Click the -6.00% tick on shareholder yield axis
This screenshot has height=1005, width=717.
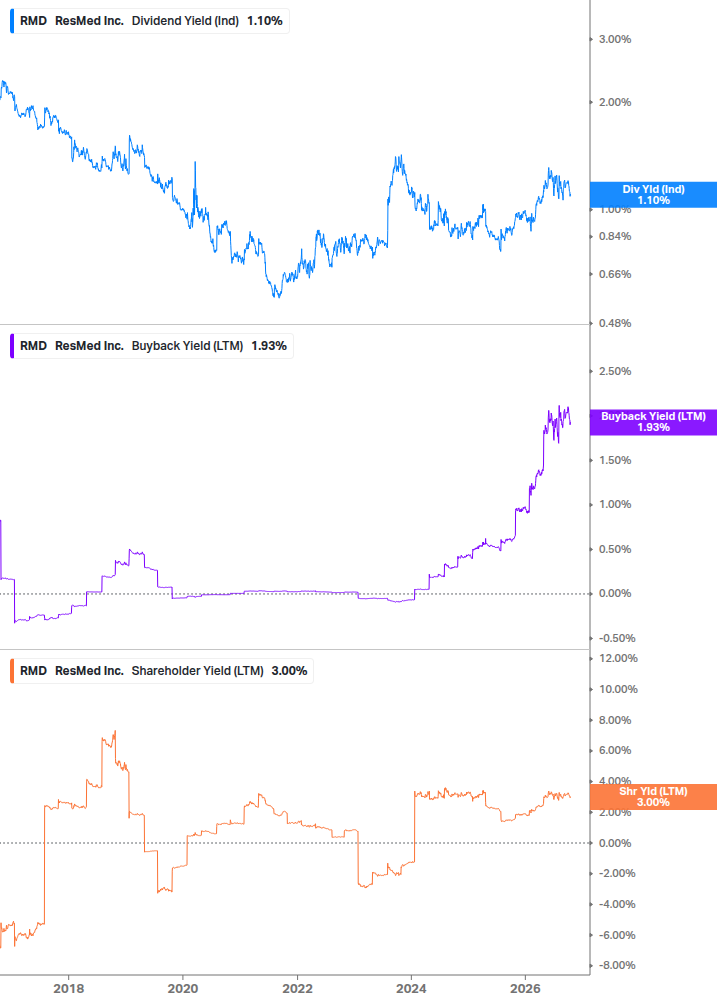[x=617, y=935]
